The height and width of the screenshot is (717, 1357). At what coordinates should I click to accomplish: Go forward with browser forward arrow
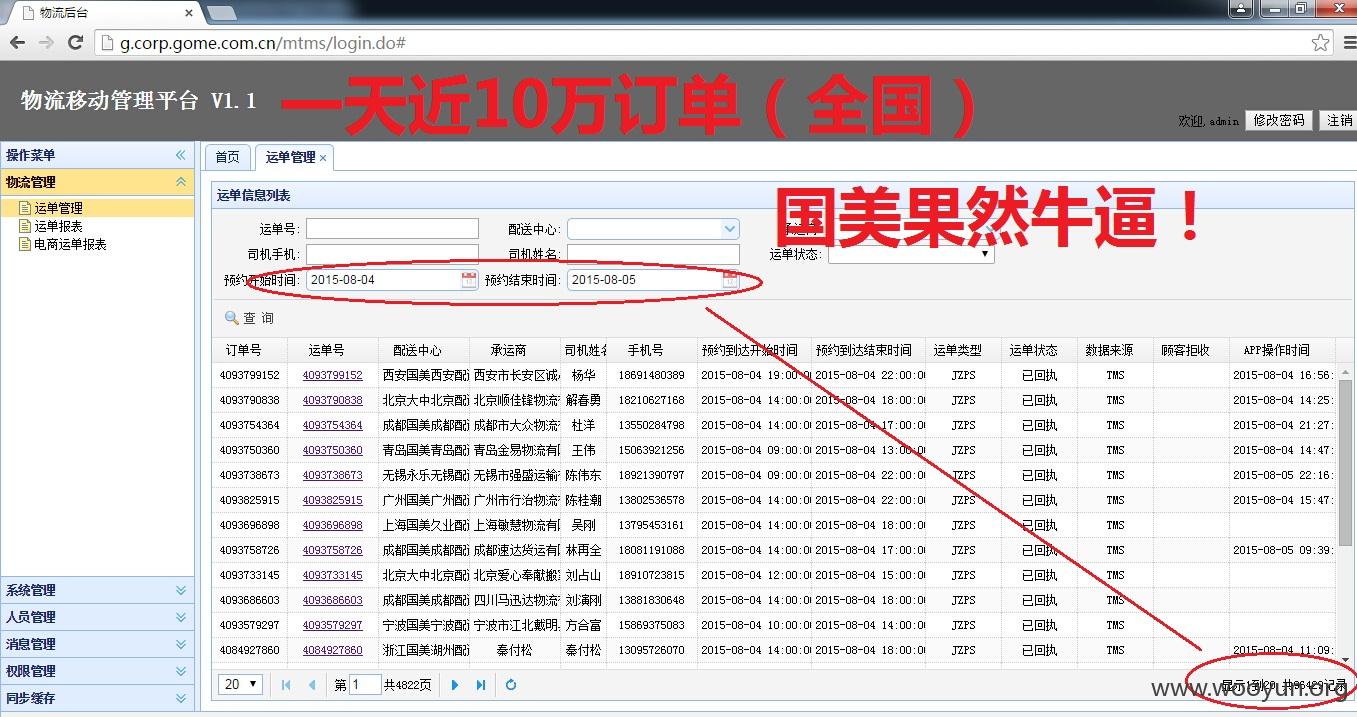pos(46,43)
